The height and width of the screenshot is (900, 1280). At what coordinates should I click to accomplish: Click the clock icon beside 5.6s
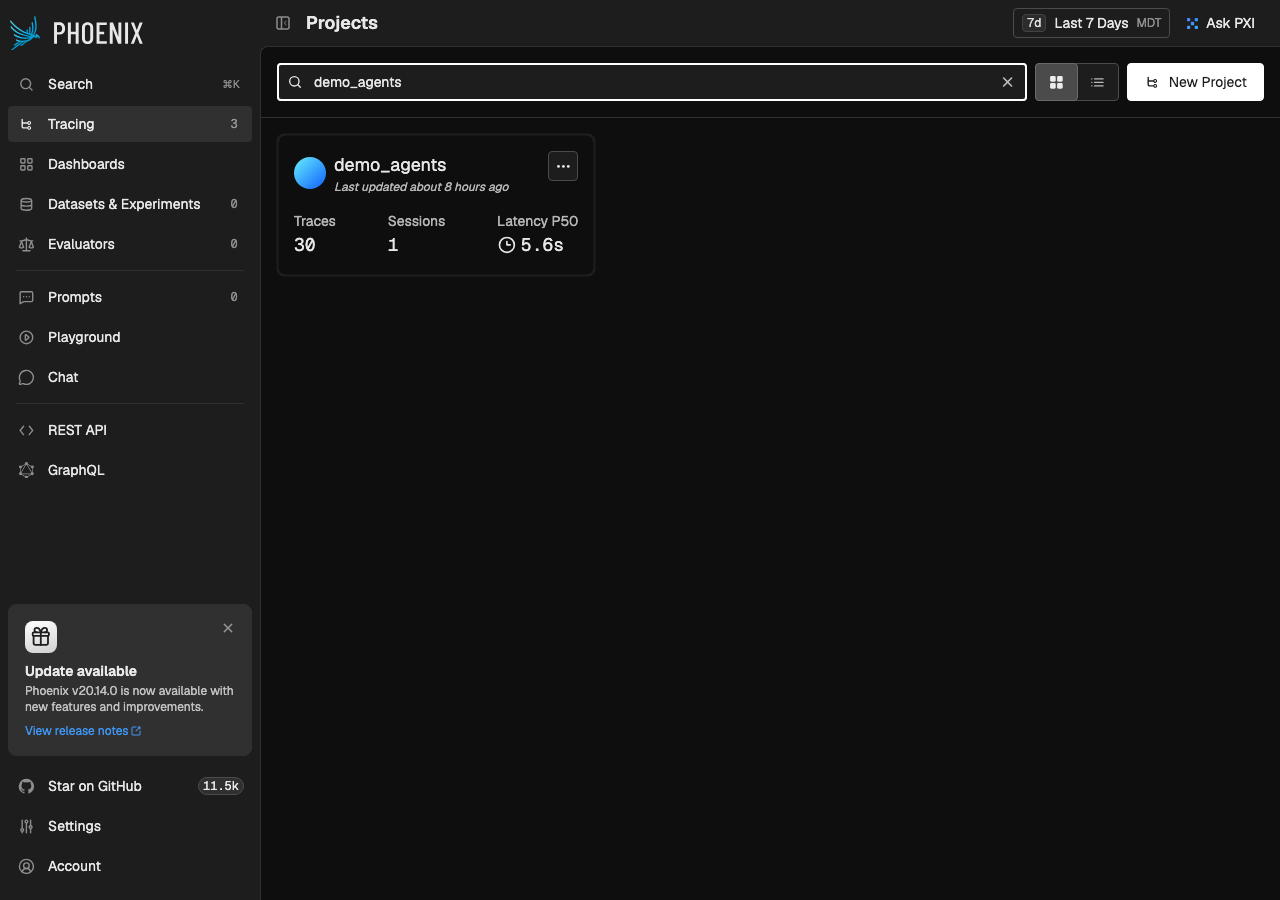[507, 245]
